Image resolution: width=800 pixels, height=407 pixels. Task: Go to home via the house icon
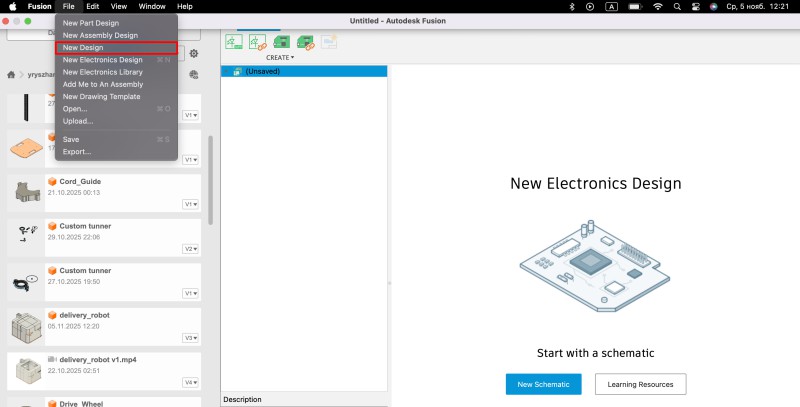point(11,74)
